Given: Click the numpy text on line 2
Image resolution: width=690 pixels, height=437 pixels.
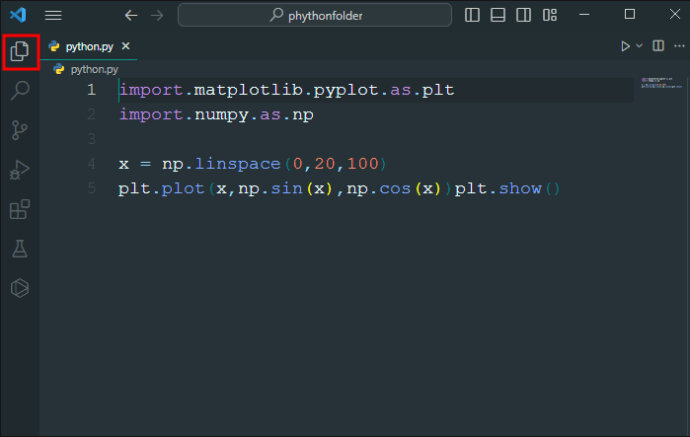Looking at the screenshot, I should [x=221, y=115].
